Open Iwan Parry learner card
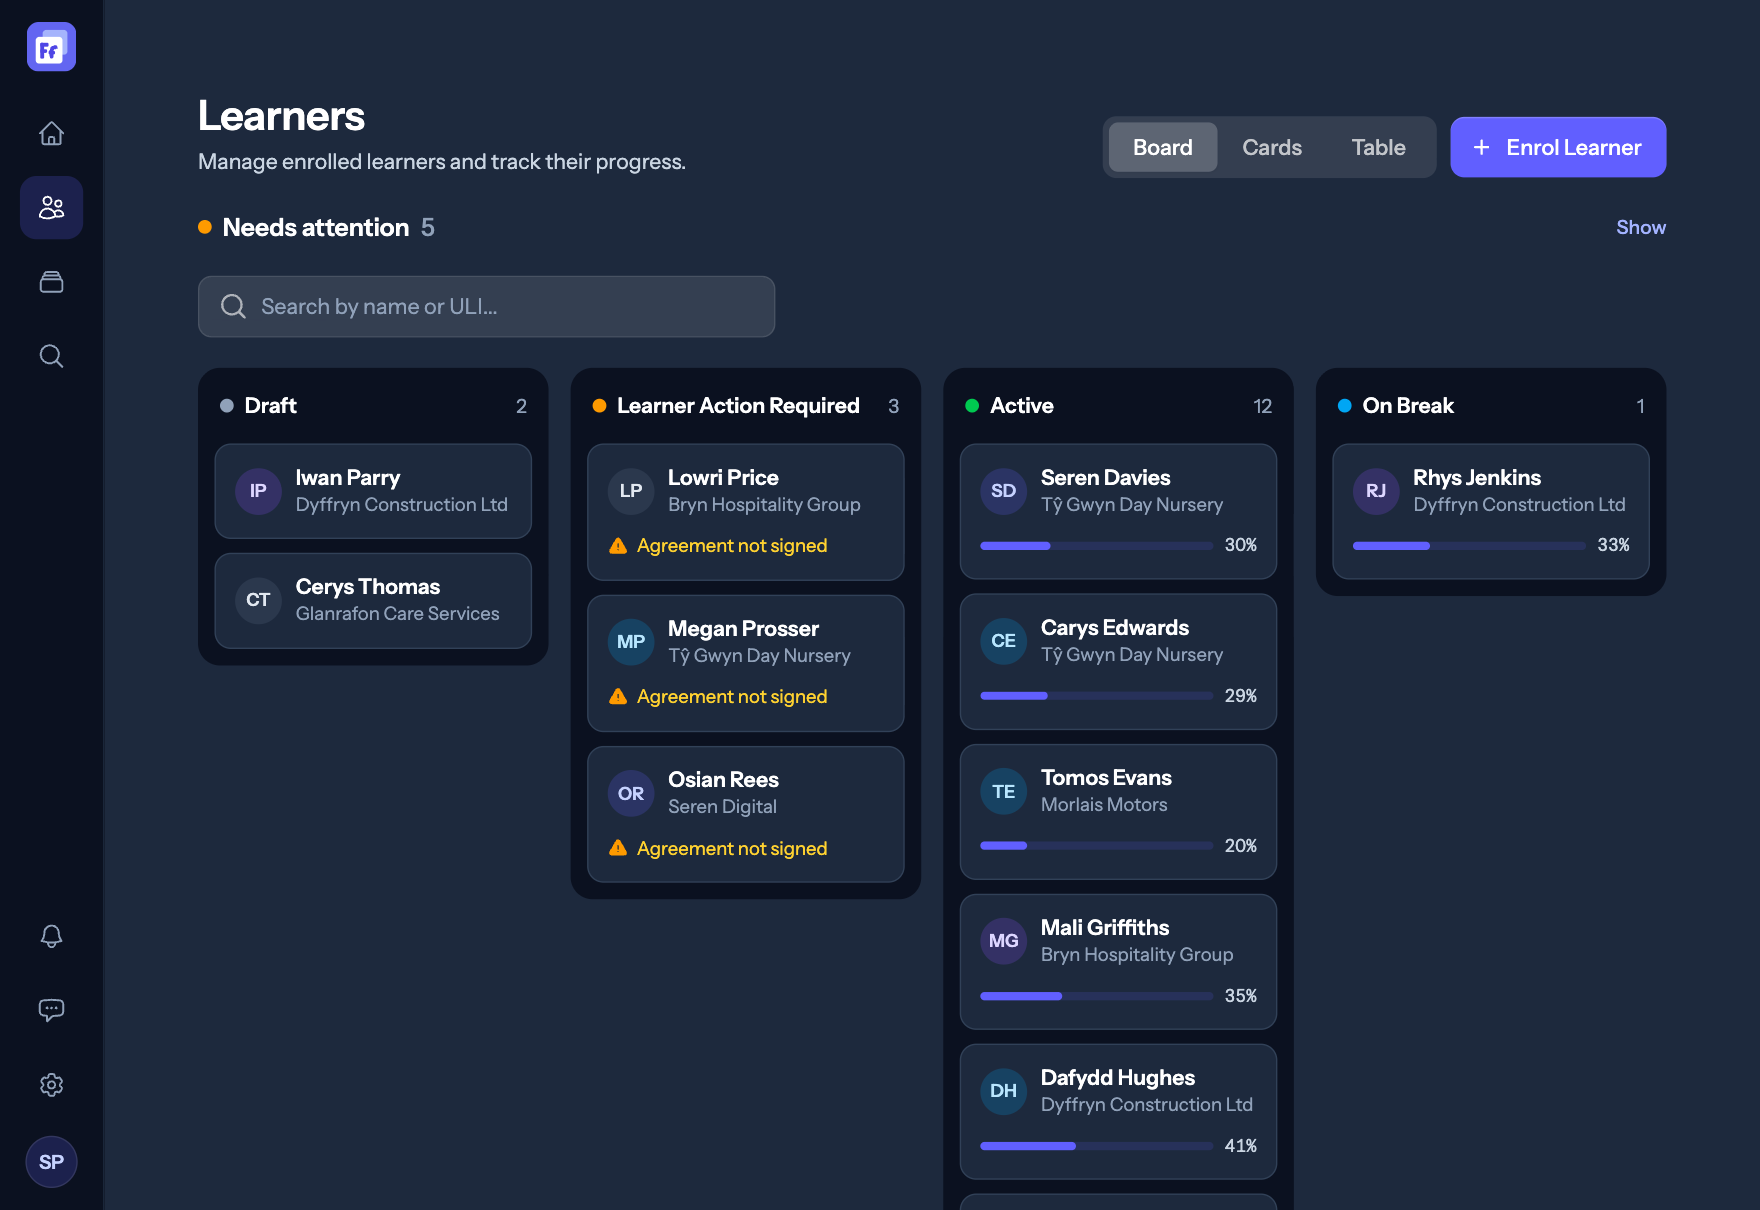The width and height of the screenshot is (1760, 1210). tap(373, 491)
